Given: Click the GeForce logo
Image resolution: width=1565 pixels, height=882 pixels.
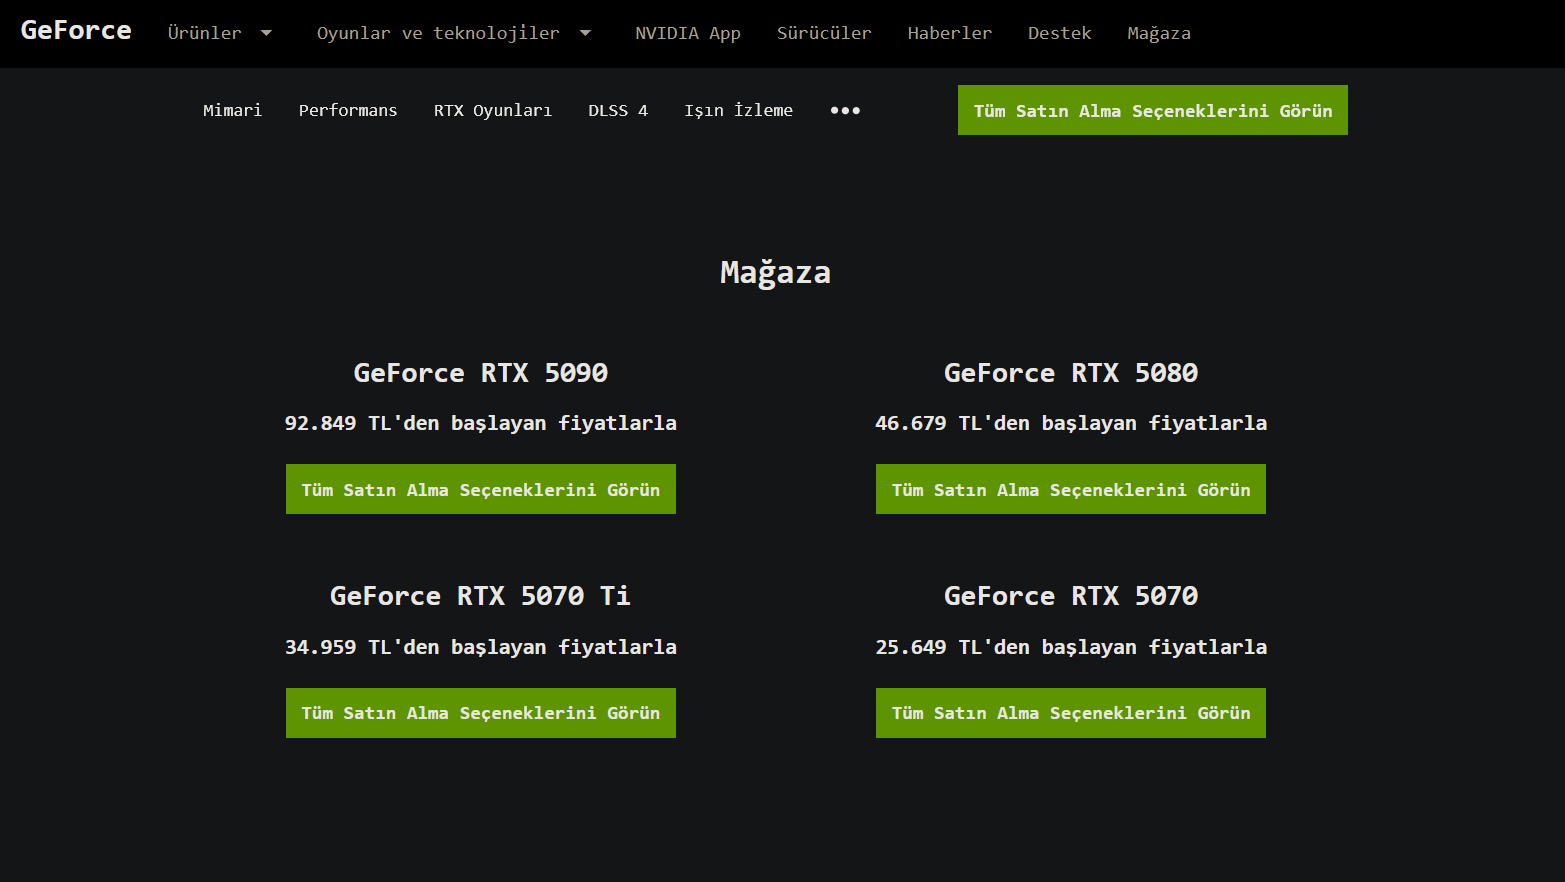Looking at the screenshot, I should pyautogui.click(x=76, y=31).
